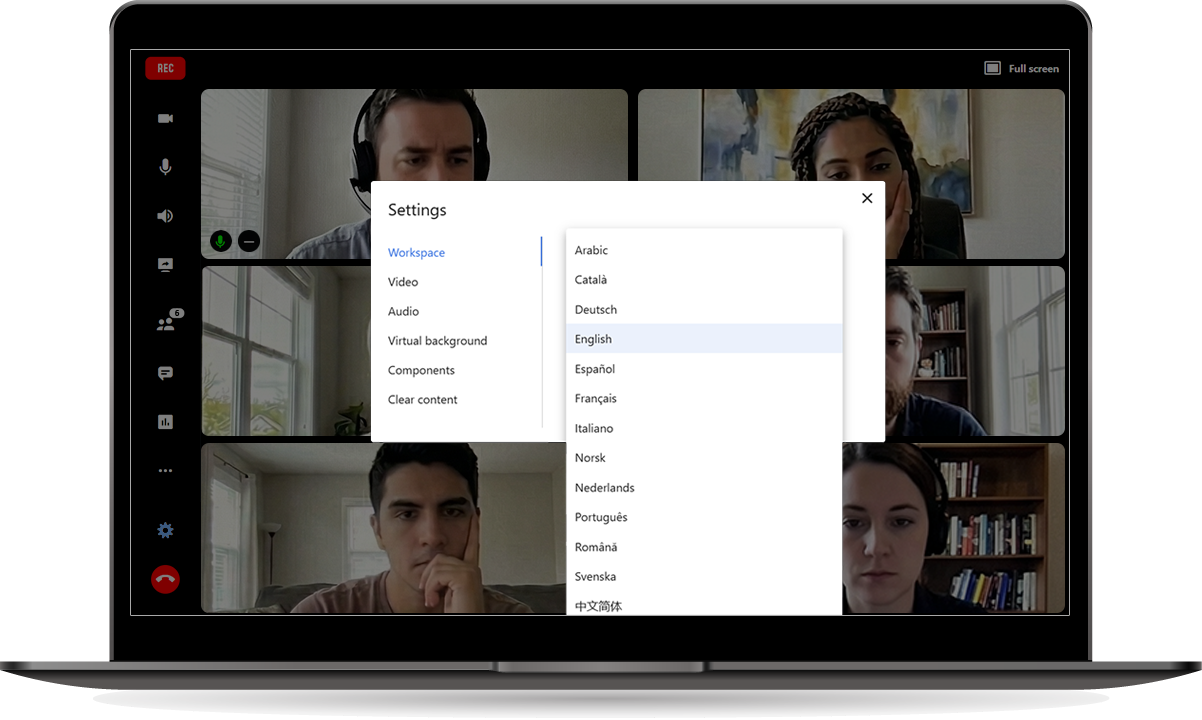Image resolution: width=1202 pixels, height=720 pixels.
Task: Click the red REC recording button
Action: (x=165, y=68)
